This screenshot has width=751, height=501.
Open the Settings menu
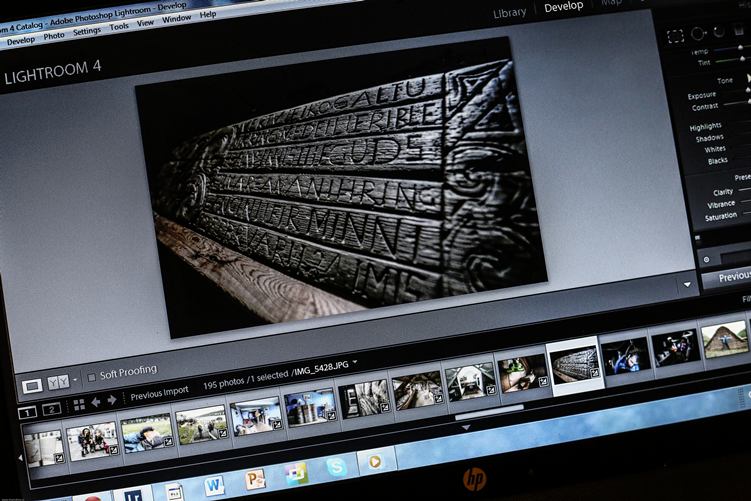(x=87, y=31)
